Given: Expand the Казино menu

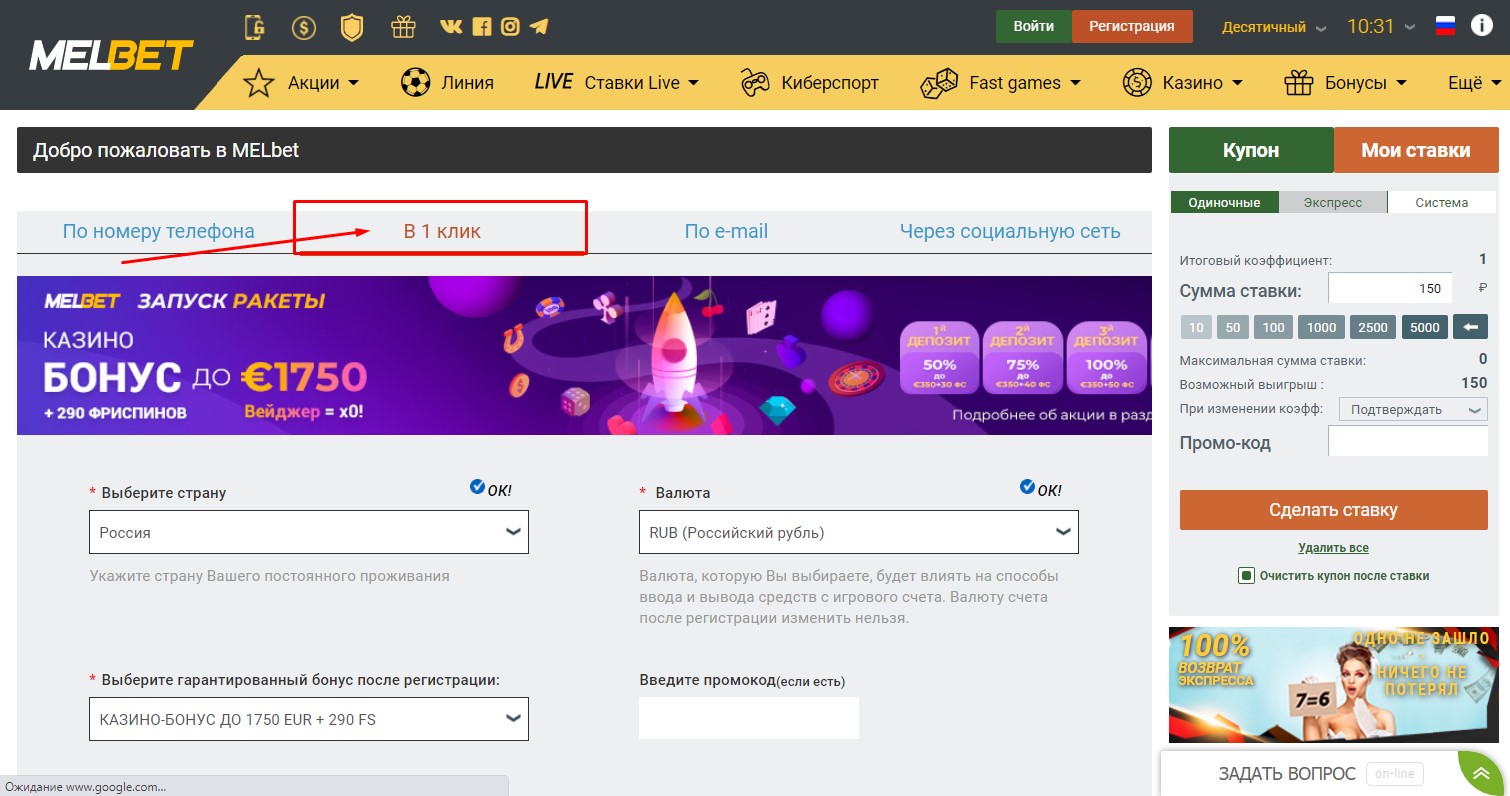Looking at the screenshot, I should coord(1202,83).
